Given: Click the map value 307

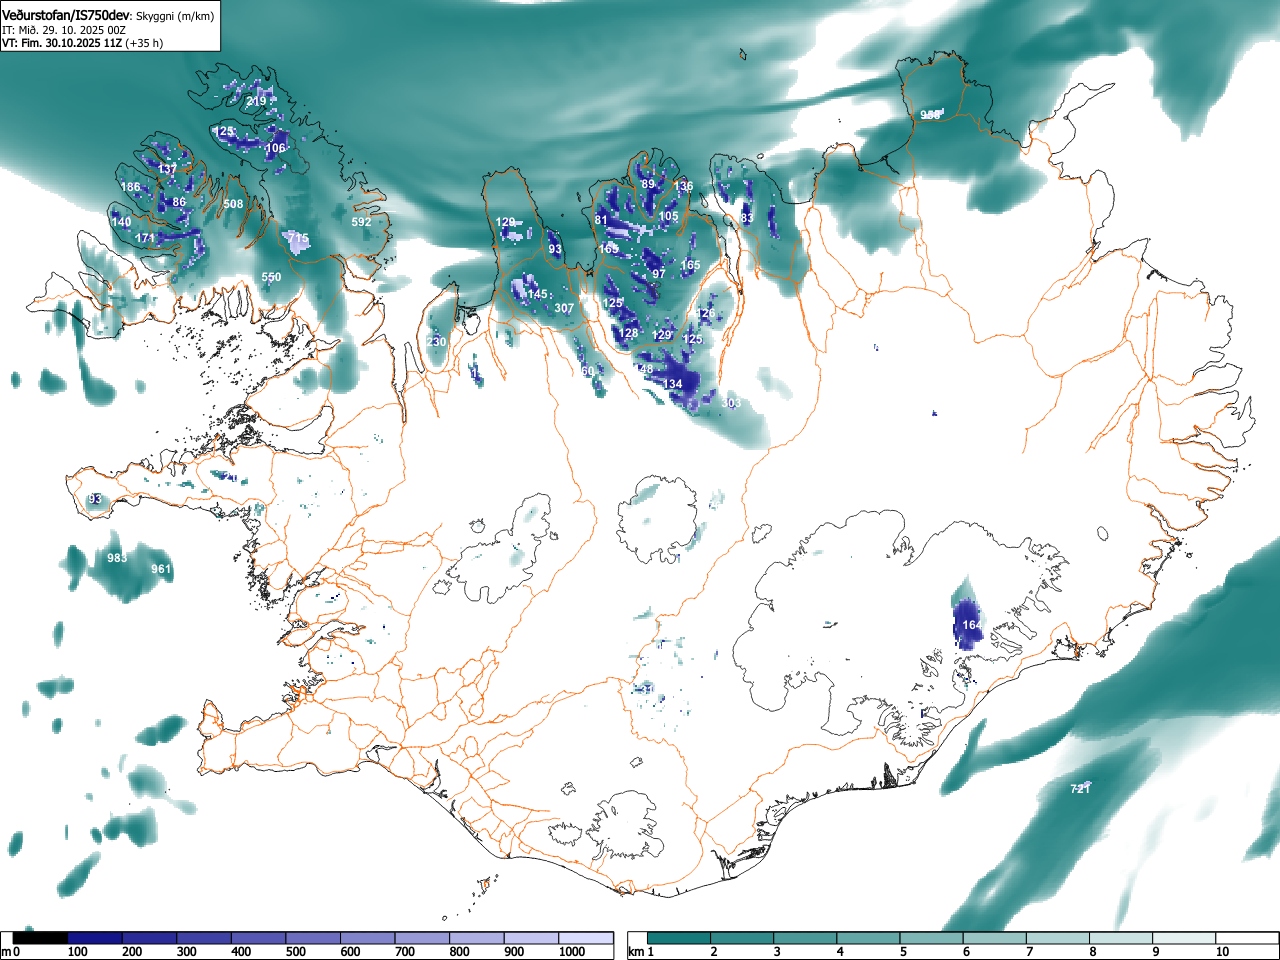Looking at the screenshot, I should tap(564, 308).
